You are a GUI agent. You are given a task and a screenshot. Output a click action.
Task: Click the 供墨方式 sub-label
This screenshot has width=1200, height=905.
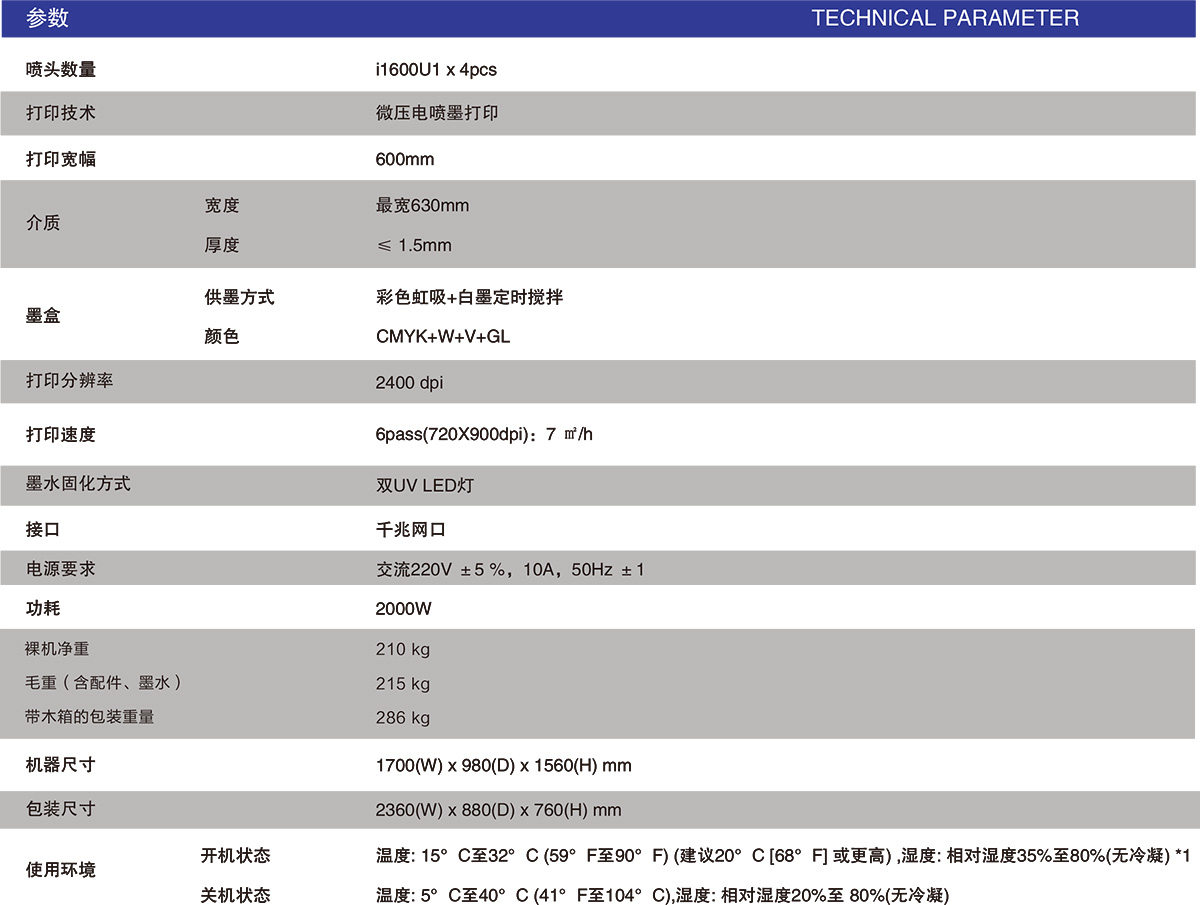(239, 297)
